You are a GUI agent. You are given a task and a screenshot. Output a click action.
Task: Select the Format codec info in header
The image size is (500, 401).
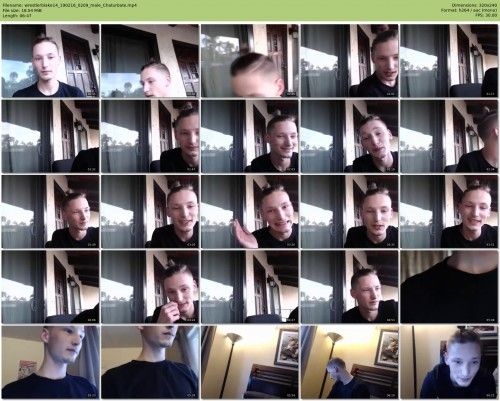(469, 10)
